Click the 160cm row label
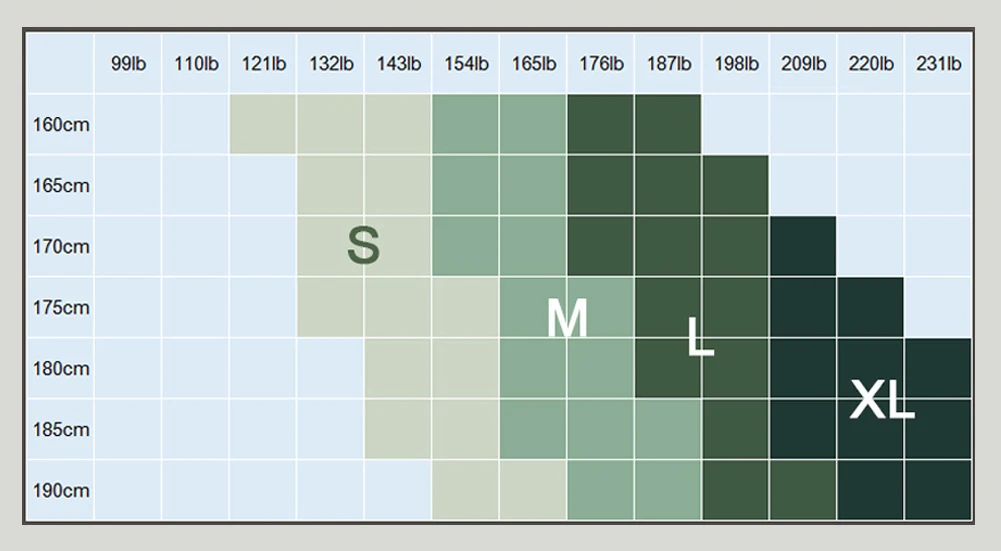1001x551 pixels. pyautogui.click(x=62, y=125)
